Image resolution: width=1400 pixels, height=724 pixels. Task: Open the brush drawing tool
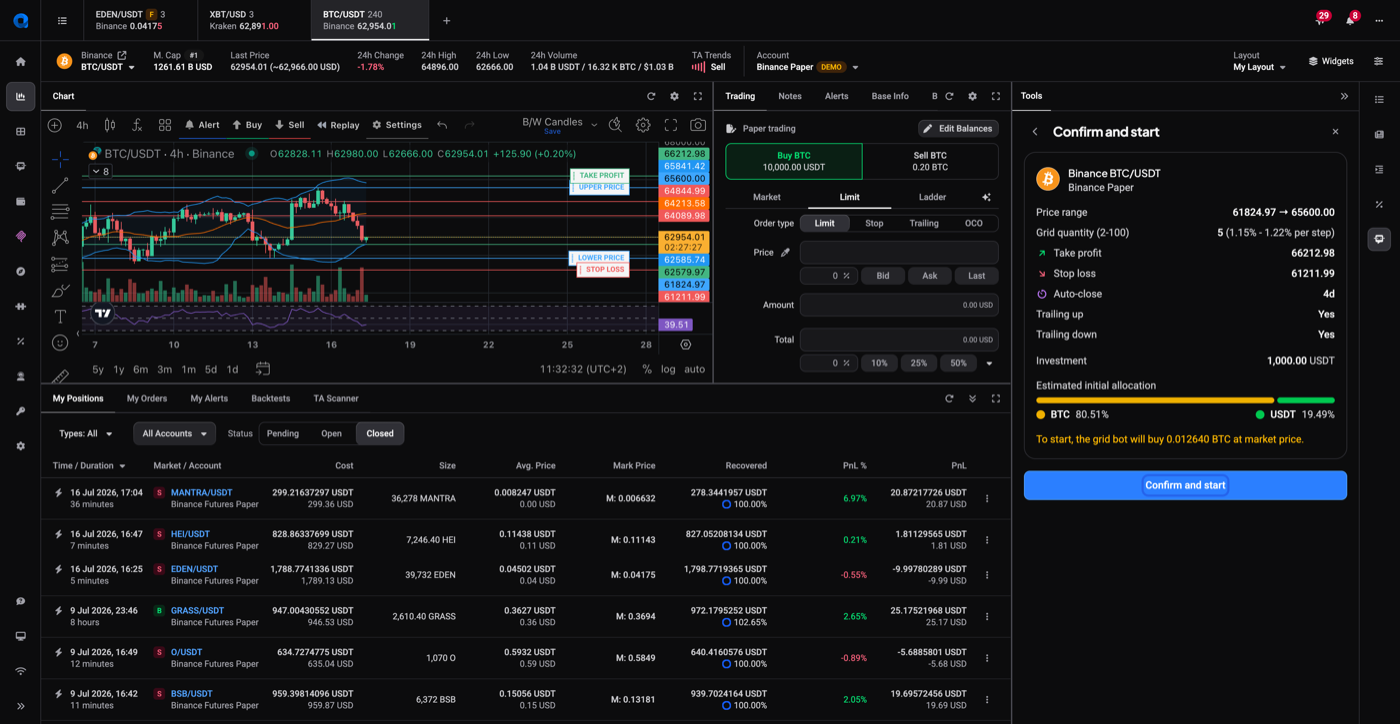(x=60, y=290)
